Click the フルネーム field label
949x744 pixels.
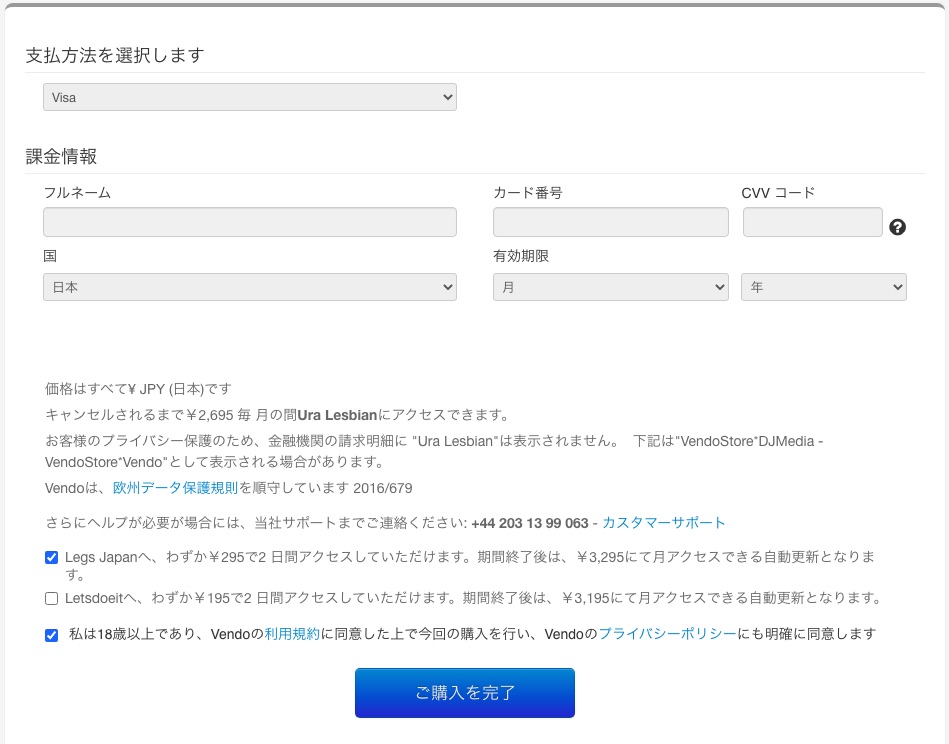[77, 193]
